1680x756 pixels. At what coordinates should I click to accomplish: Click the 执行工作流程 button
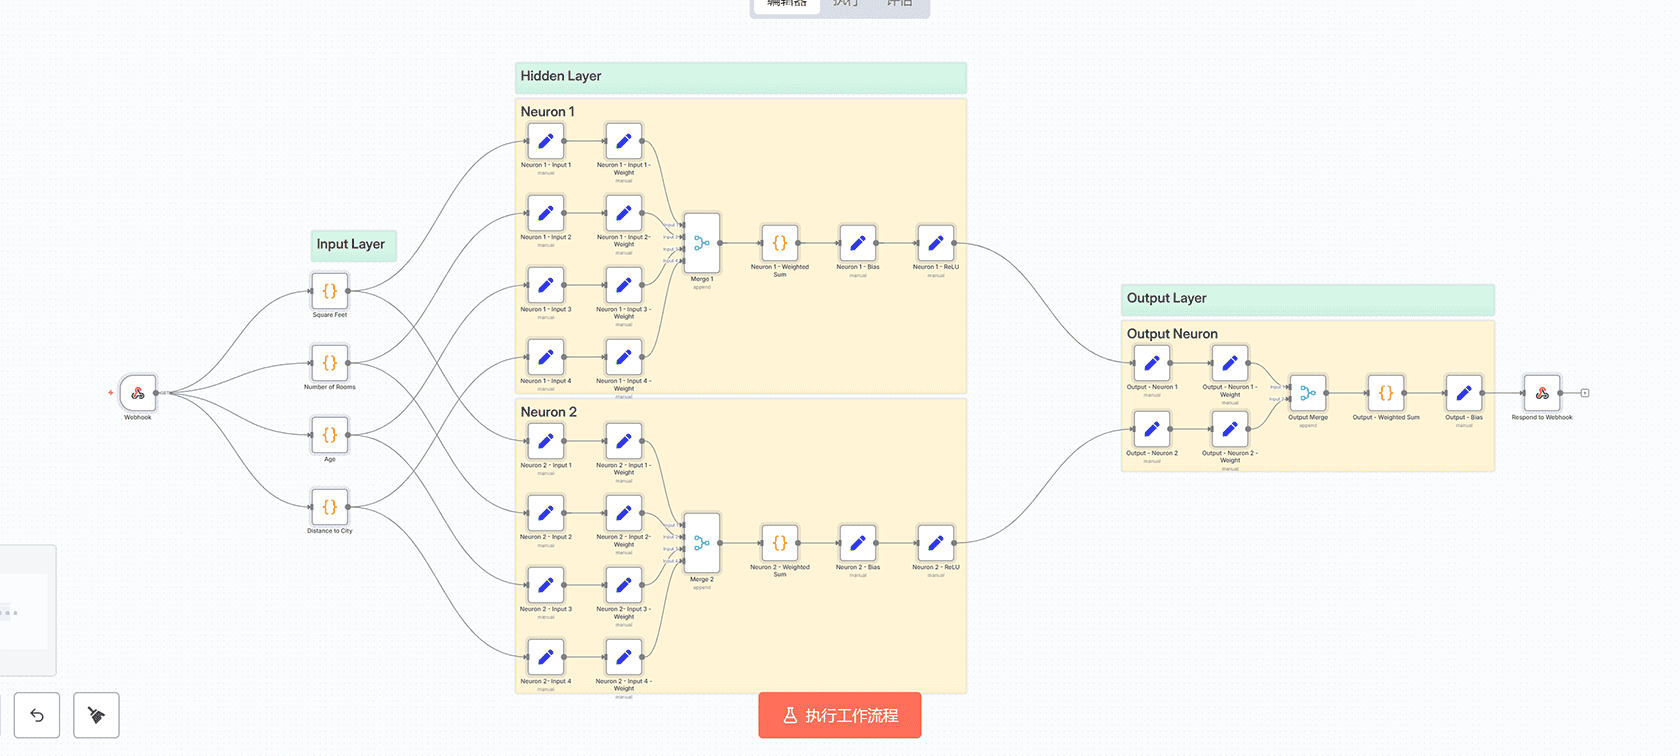click(839, 715)
